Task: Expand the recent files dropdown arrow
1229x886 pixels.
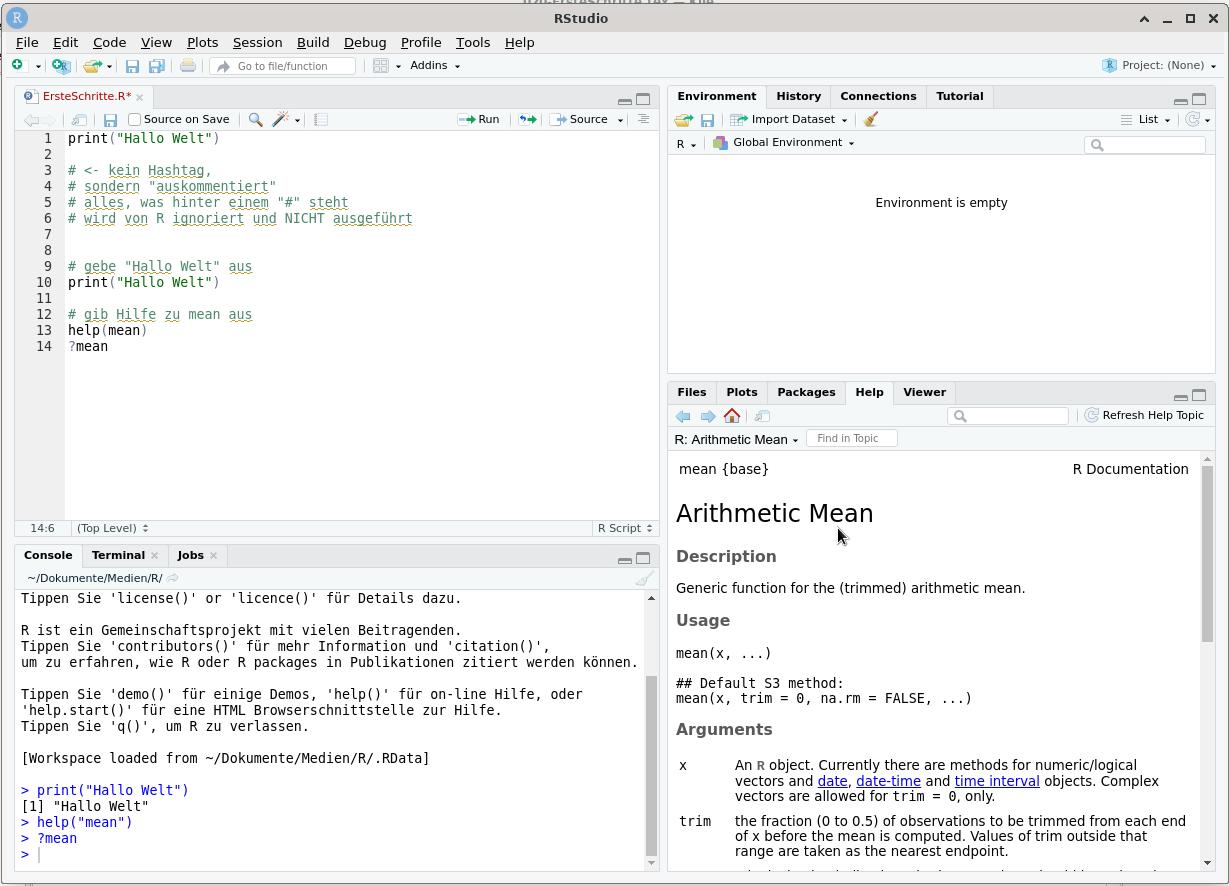Action: 110,66
